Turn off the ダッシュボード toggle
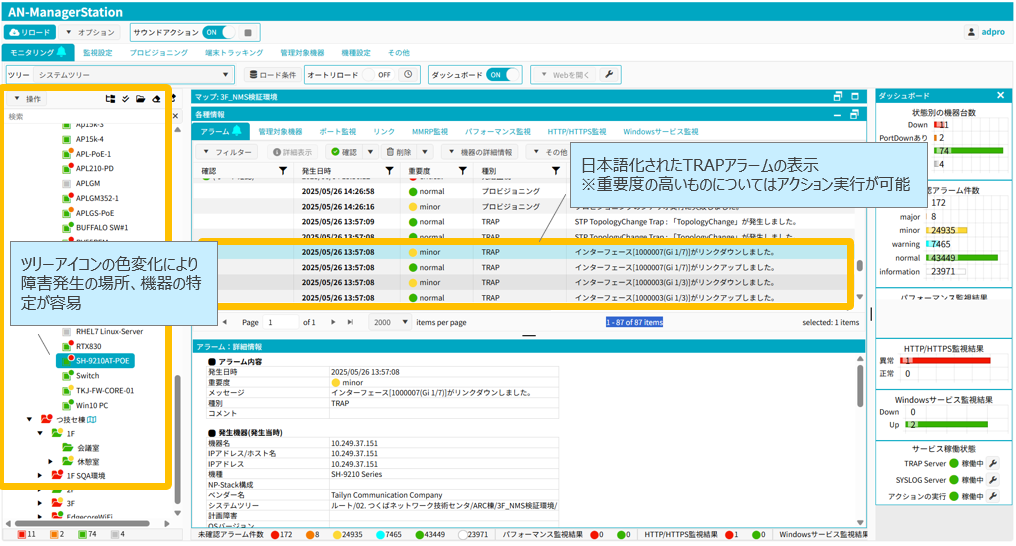 pyautogui.click(x=503, y=75)
